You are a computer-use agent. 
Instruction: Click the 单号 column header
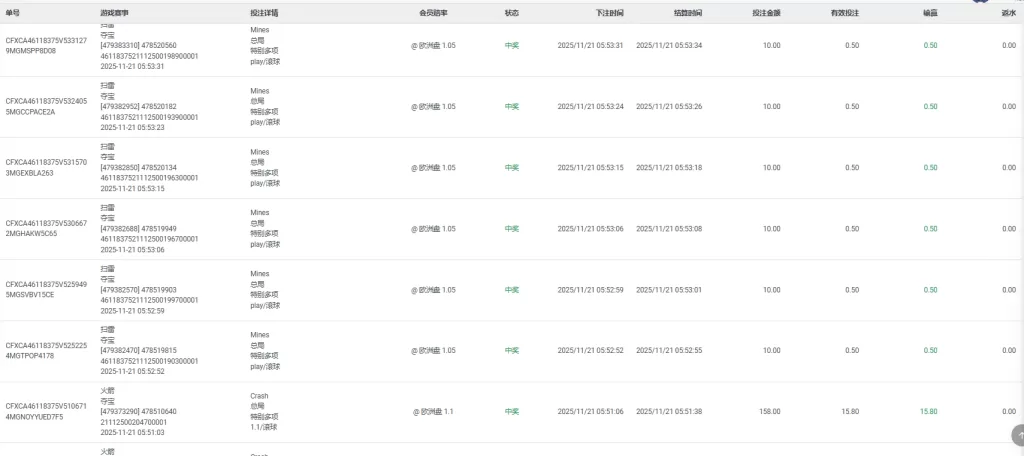point(13,13)
